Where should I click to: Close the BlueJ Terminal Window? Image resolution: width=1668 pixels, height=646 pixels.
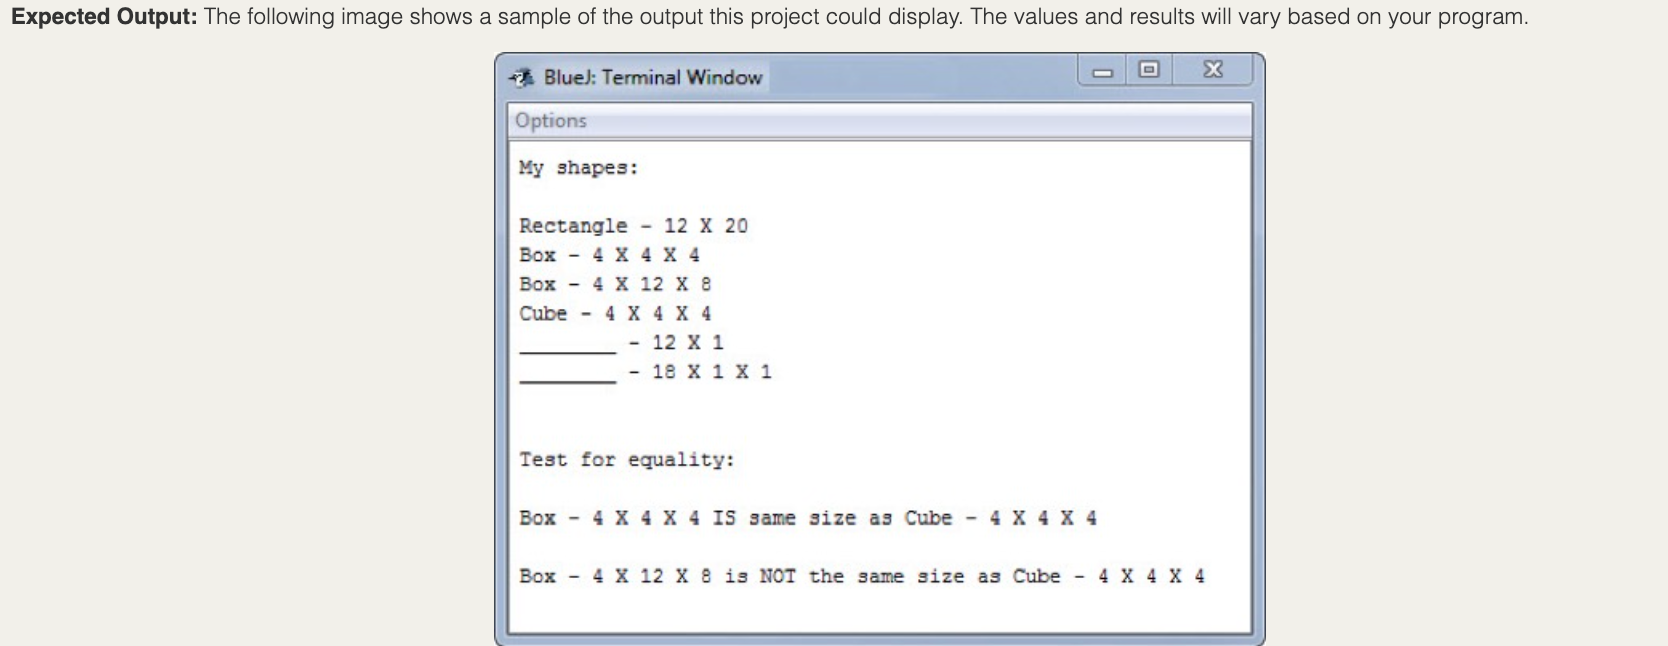click(x=1213, y=70)
